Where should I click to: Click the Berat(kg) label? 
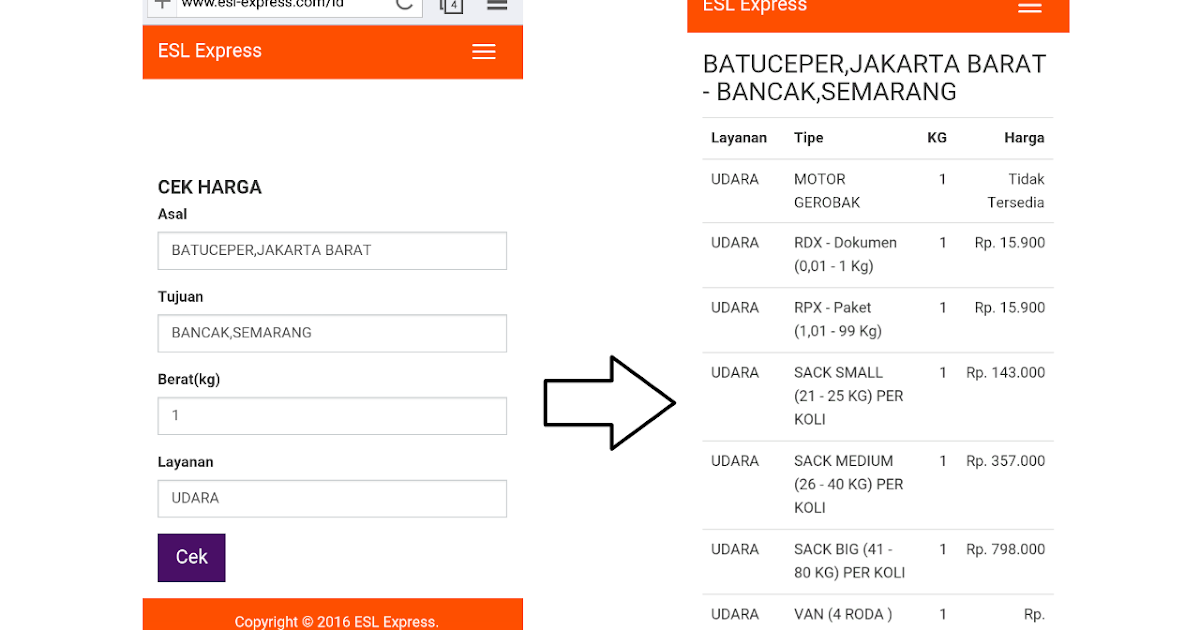click(x=189, y=379)
